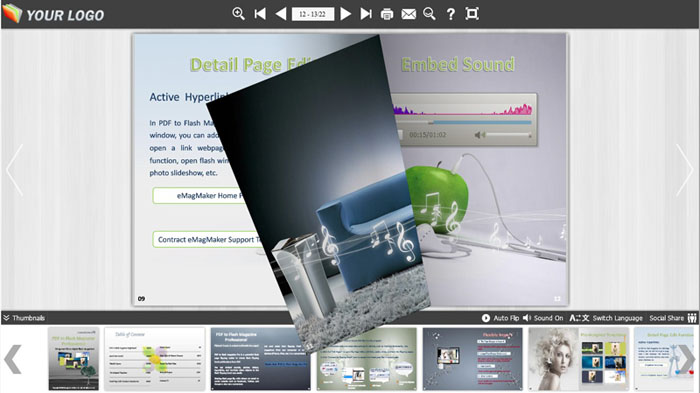Click the print icon

[x=387, y=14]
